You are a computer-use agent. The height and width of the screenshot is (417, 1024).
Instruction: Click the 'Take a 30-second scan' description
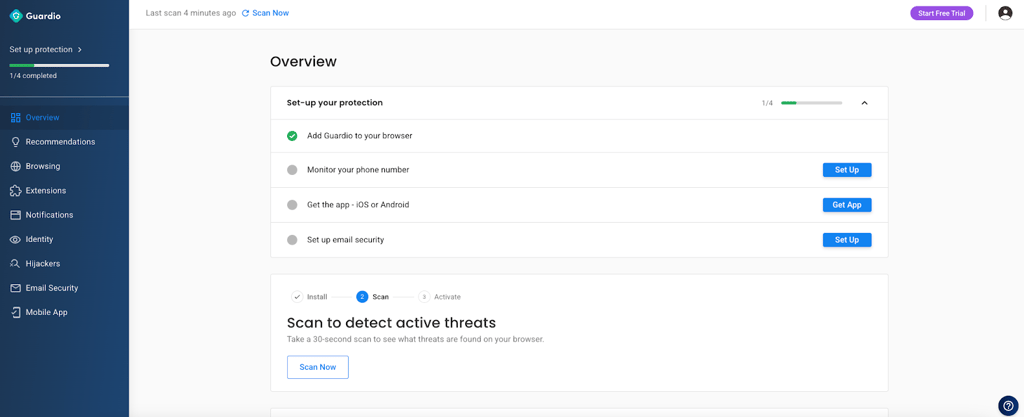pyautogui.click(x=415, y=340)
